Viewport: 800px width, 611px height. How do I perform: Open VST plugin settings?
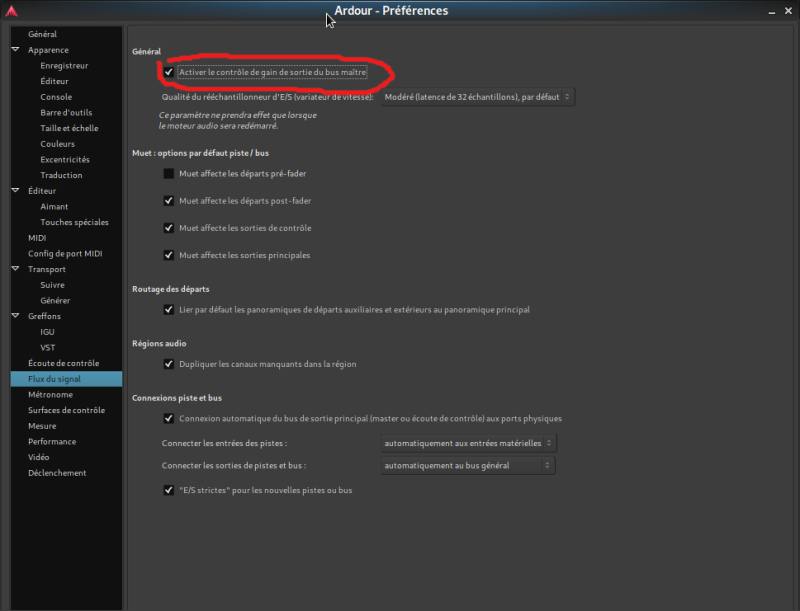[48, 347]
